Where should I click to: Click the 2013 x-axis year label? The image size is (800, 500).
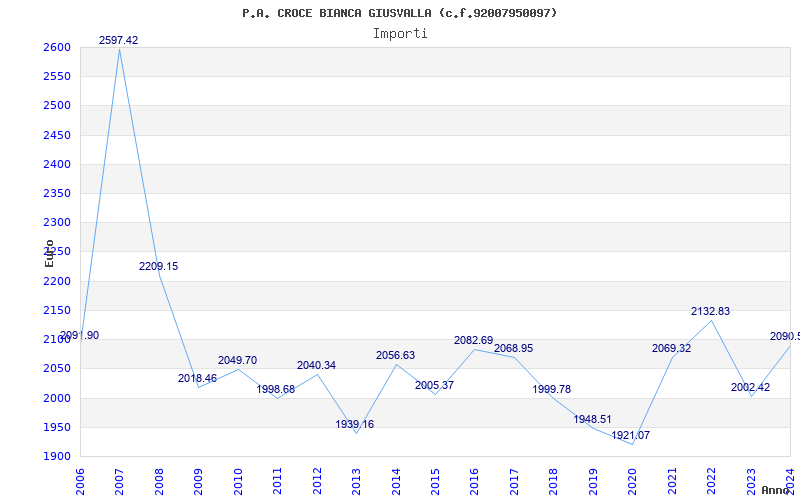[356, 482]
